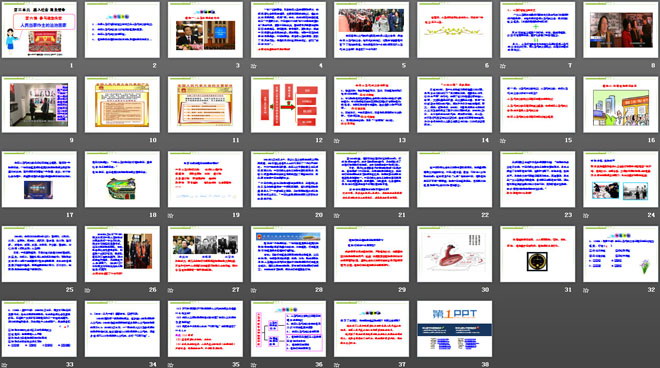This screenshot has height=368, width=660.
Task: Click the animation star icon under slide 26
Action: [87, 290]
